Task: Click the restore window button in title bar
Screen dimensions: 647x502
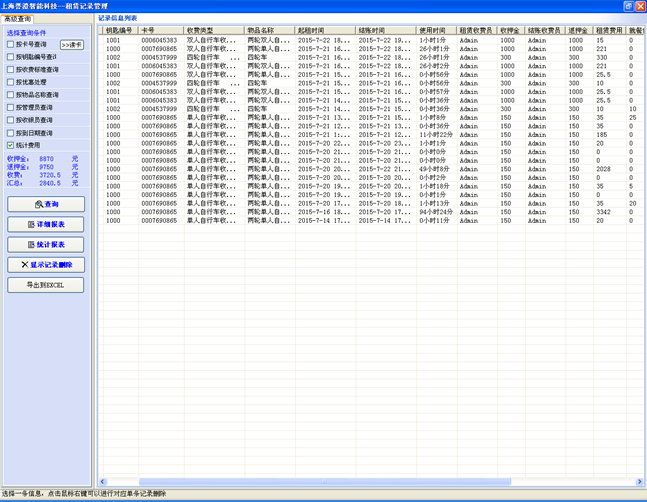Action: (x=628, y=6)
